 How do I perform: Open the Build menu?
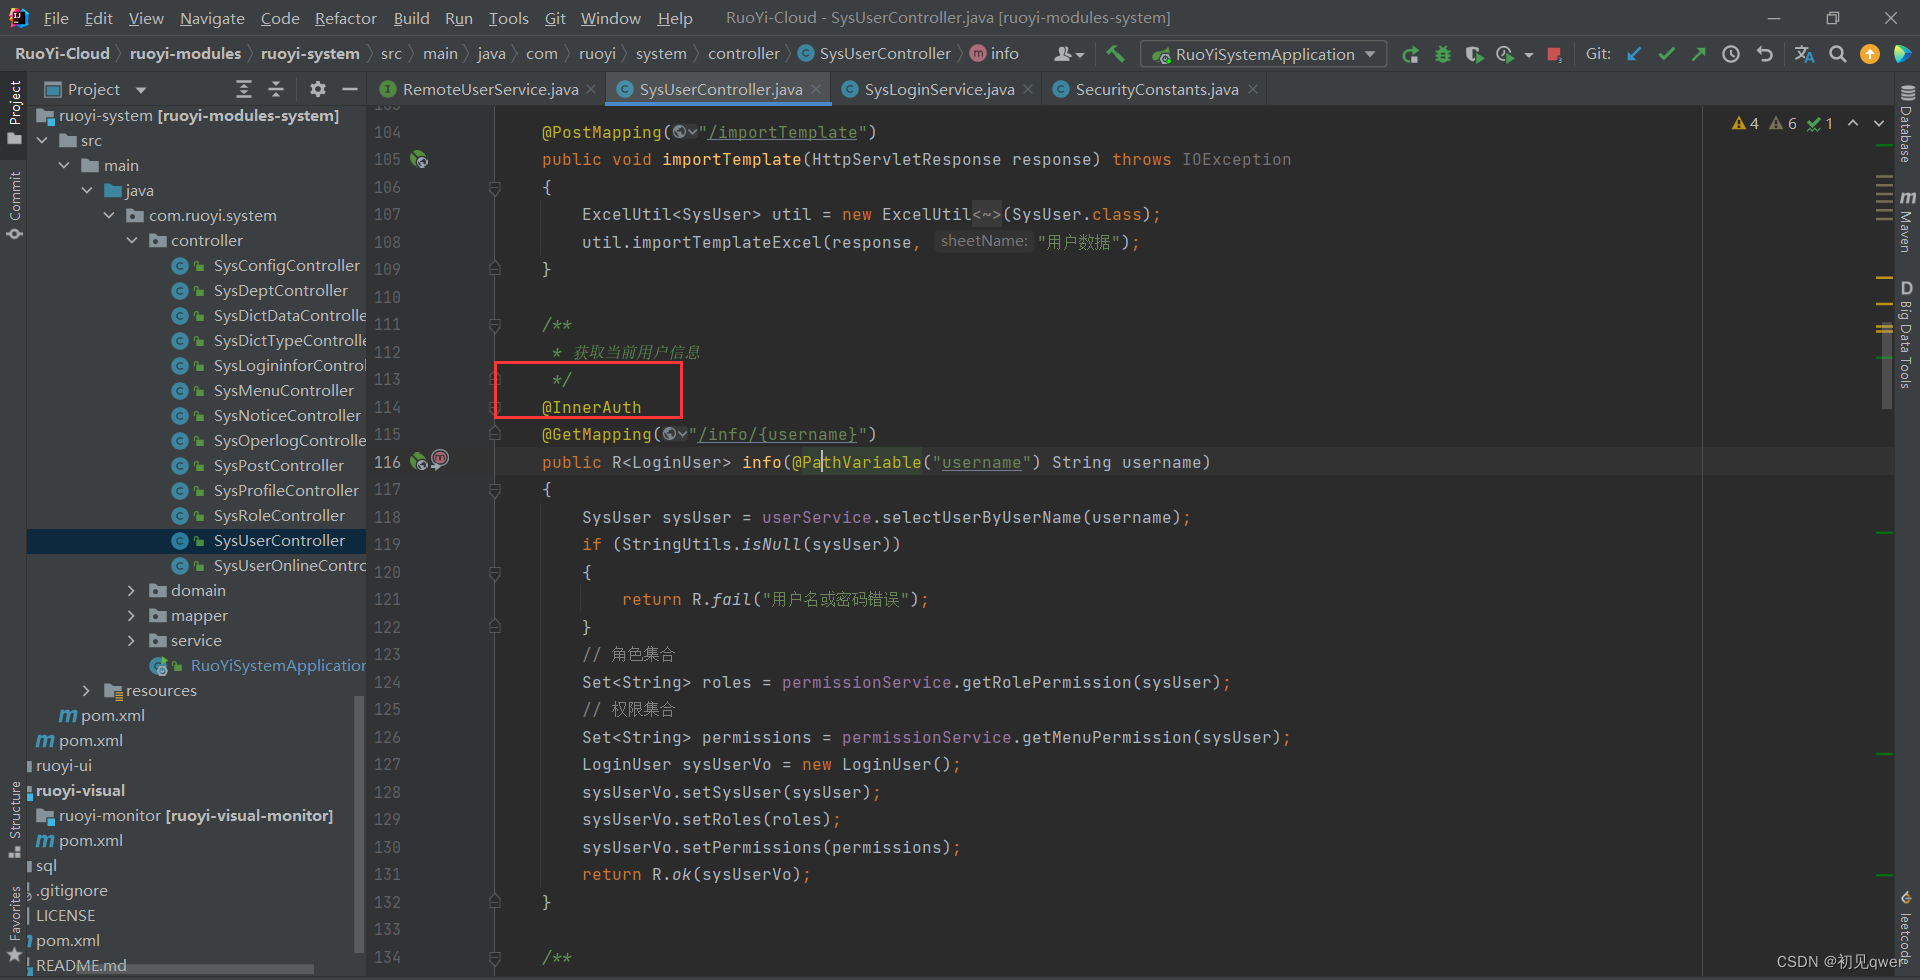[411, 18]
